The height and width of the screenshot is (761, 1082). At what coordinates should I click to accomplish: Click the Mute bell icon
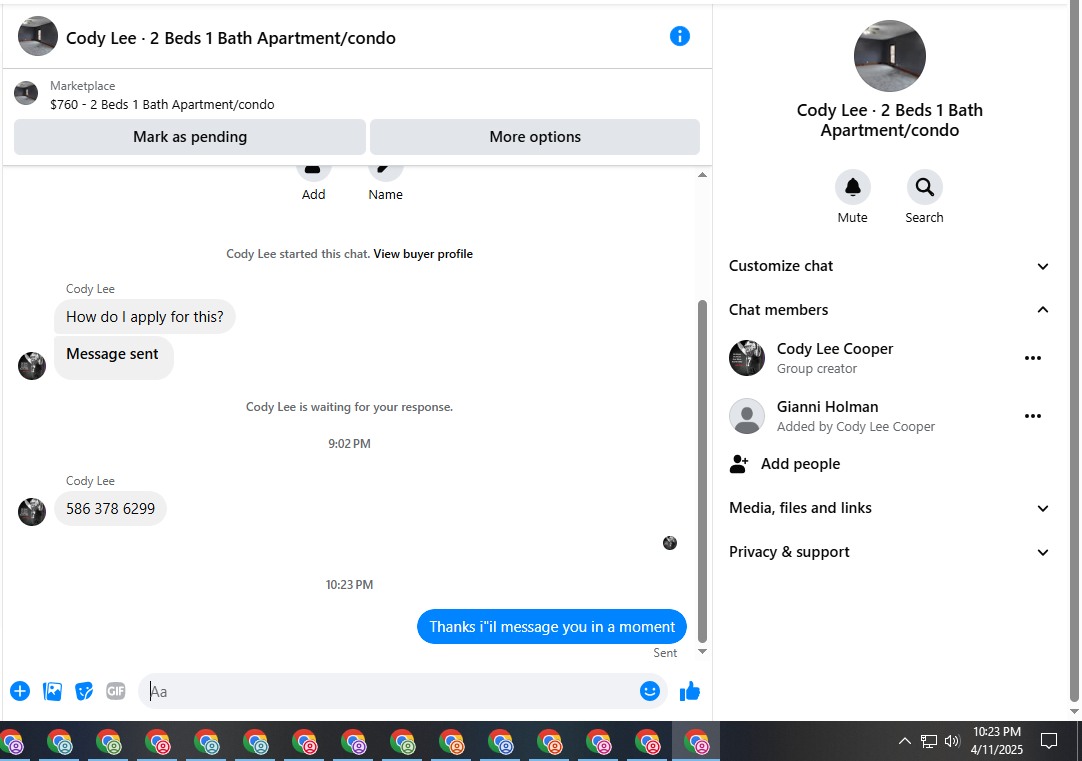[853, 187]
